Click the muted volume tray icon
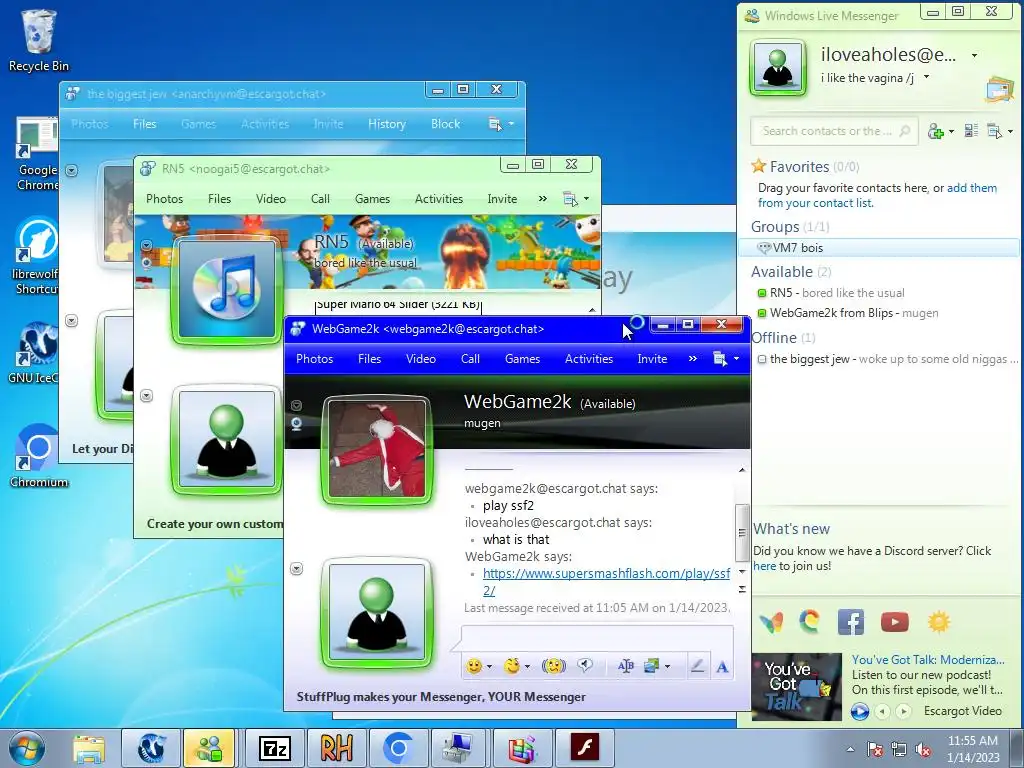 click(923, 749)
